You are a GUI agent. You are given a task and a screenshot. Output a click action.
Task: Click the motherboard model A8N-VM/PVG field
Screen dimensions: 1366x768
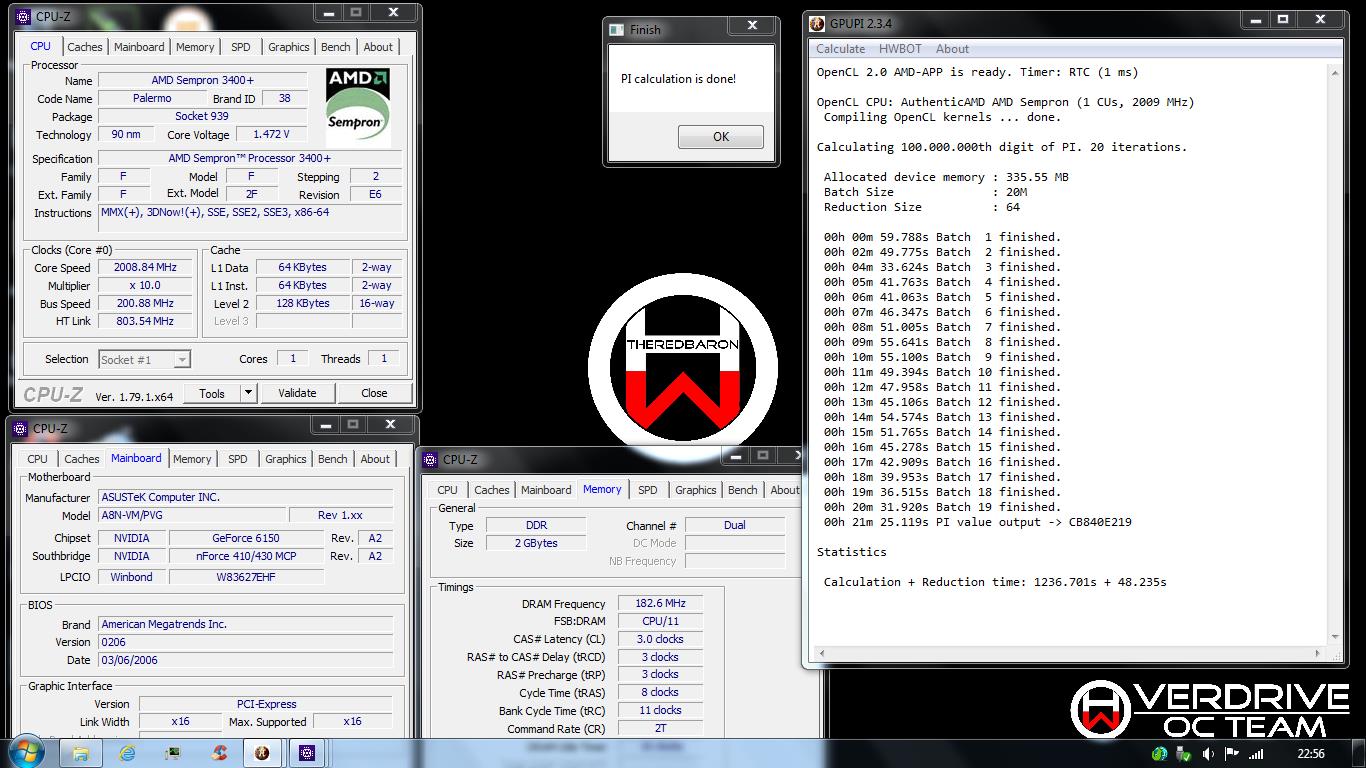pos(190,515)
